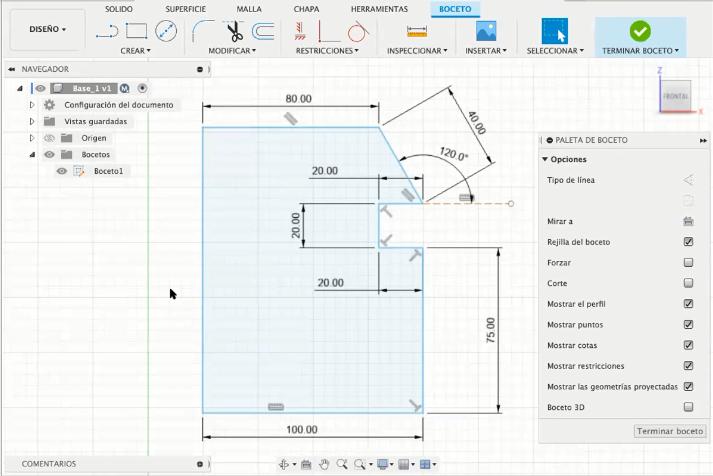Open display settings monitor icon
The width and height of the screenshot is (713, 476).
pyautogui.click(x=382, y=464)
